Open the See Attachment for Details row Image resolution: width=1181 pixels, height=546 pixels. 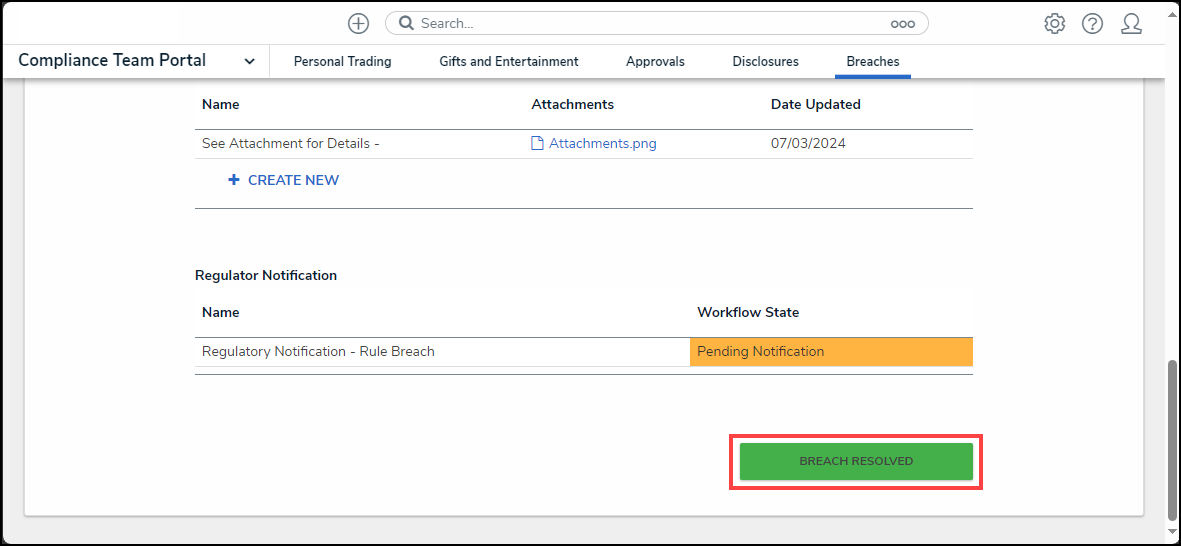tap(291, 143)
